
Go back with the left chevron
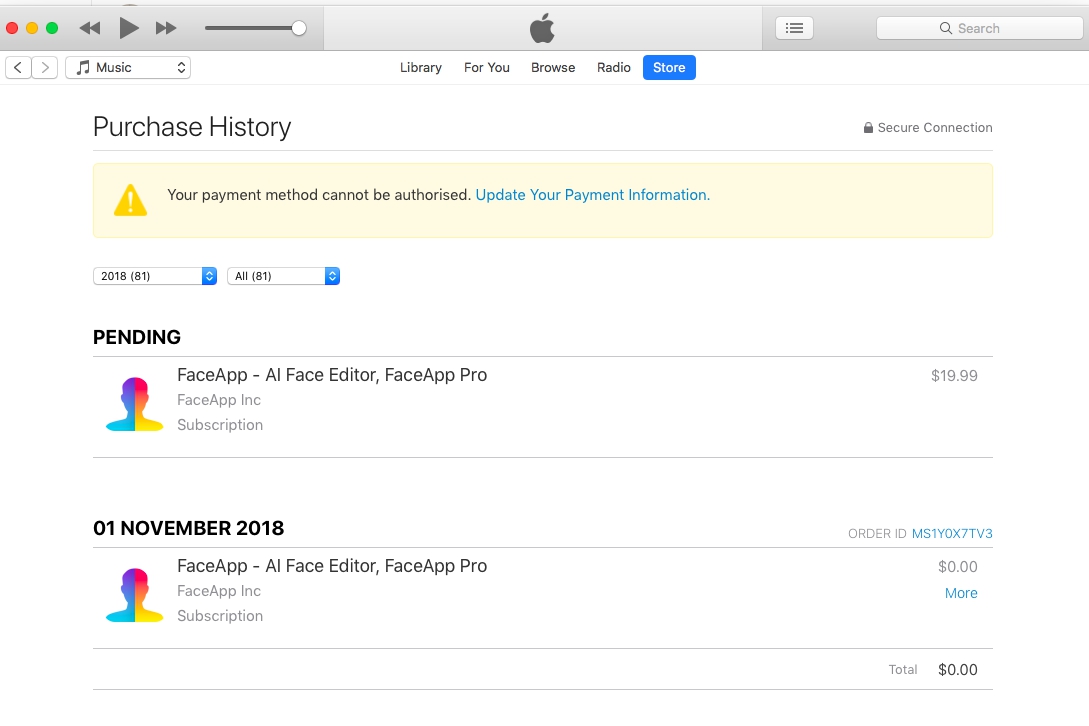click(18, 67)
